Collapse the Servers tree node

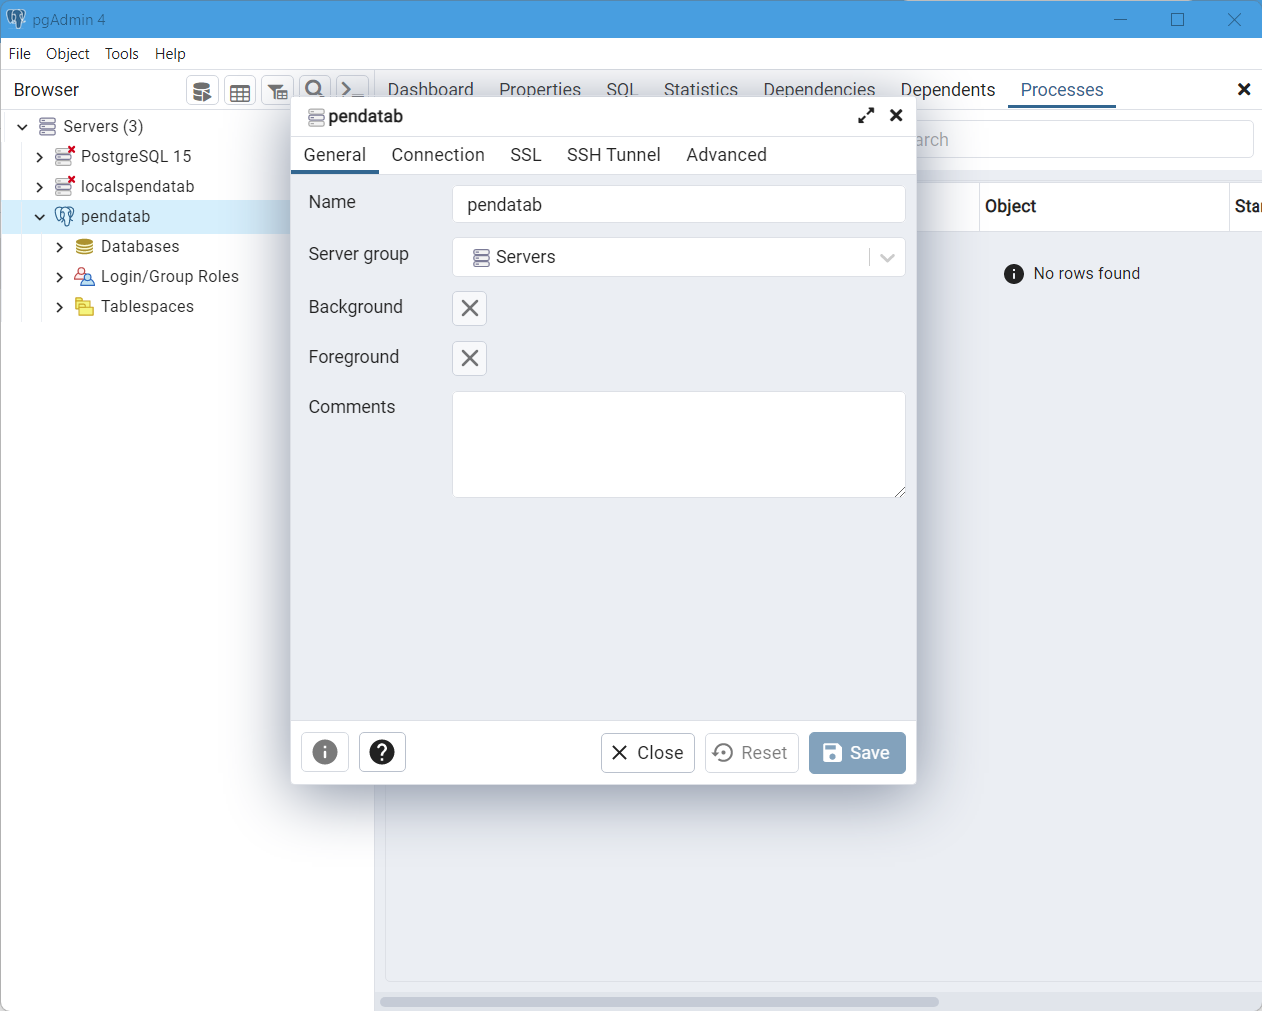(x=22, y=126)
